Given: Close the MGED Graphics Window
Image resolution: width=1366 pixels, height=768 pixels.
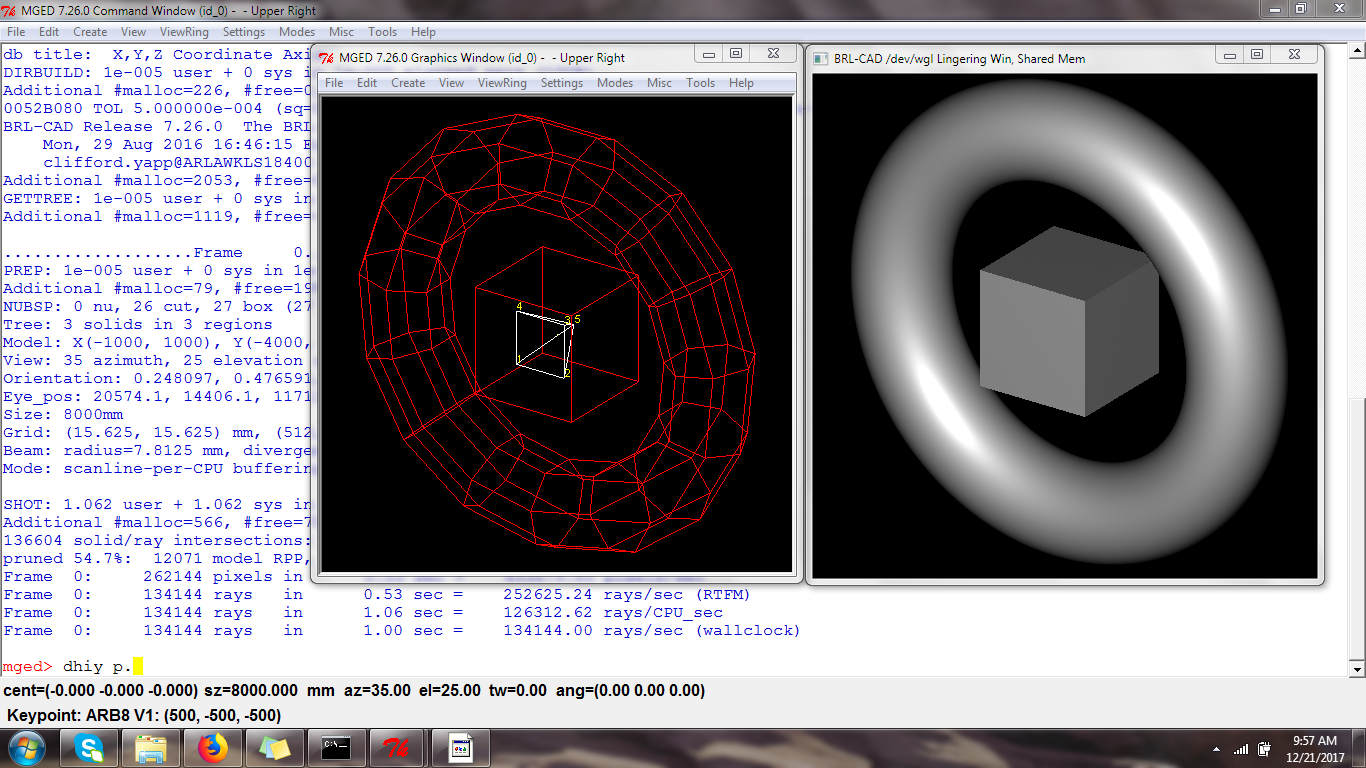Looking at the screenshot, I should coord(773,55).
